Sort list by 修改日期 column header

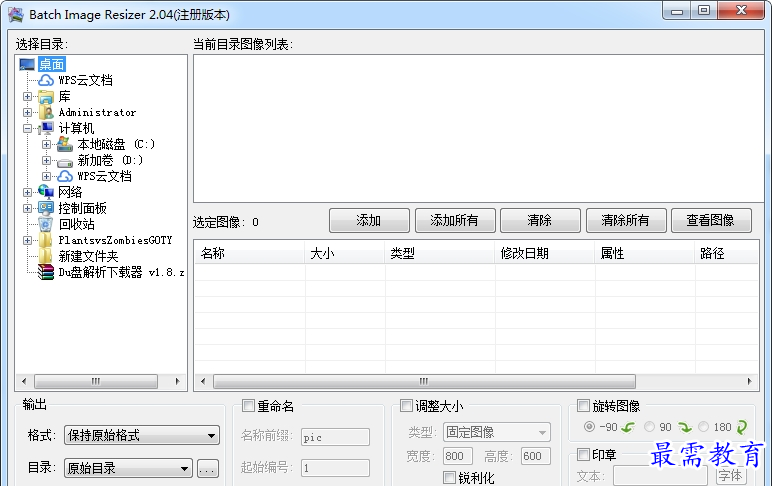point(545,254)
